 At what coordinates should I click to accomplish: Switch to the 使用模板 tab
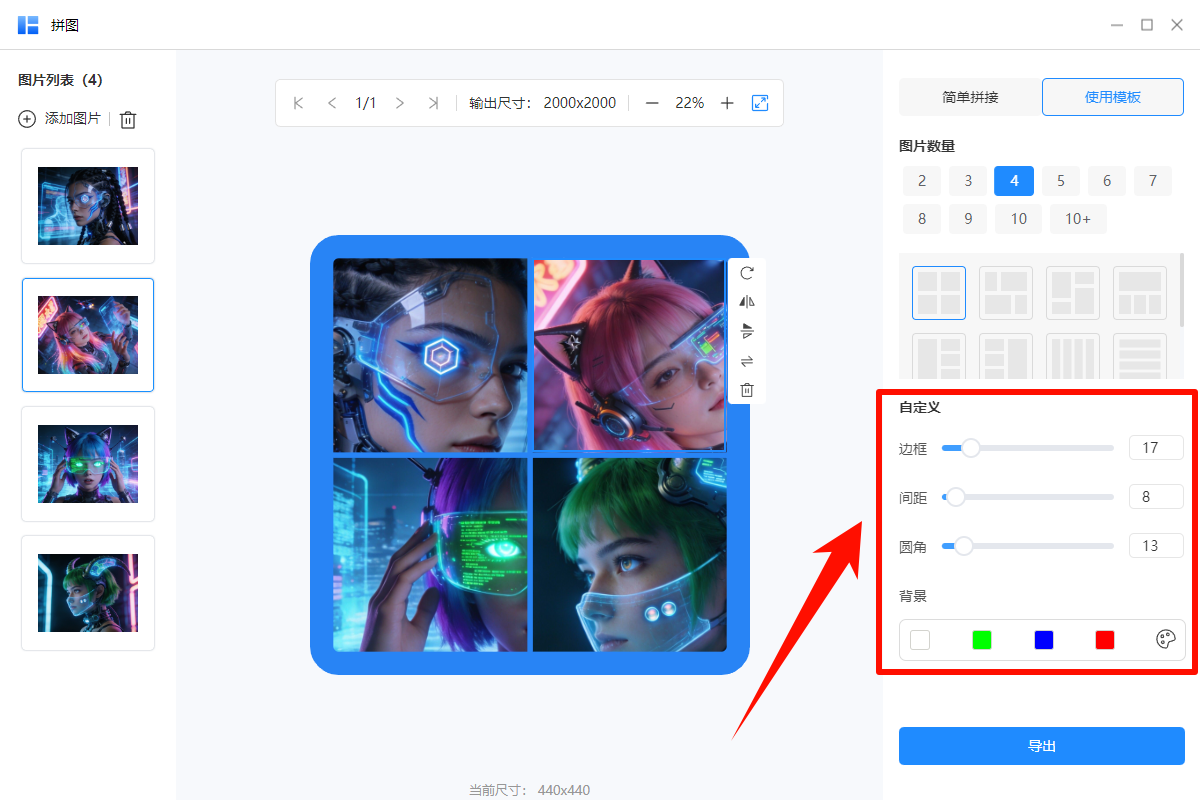pyautogui.click(x=1112, y=96)
